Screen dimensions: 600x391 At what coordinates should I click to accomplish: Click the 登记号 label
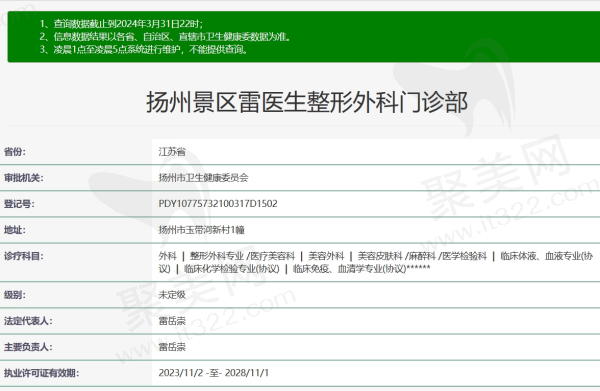pyautogui.click(x=19, y=204)
